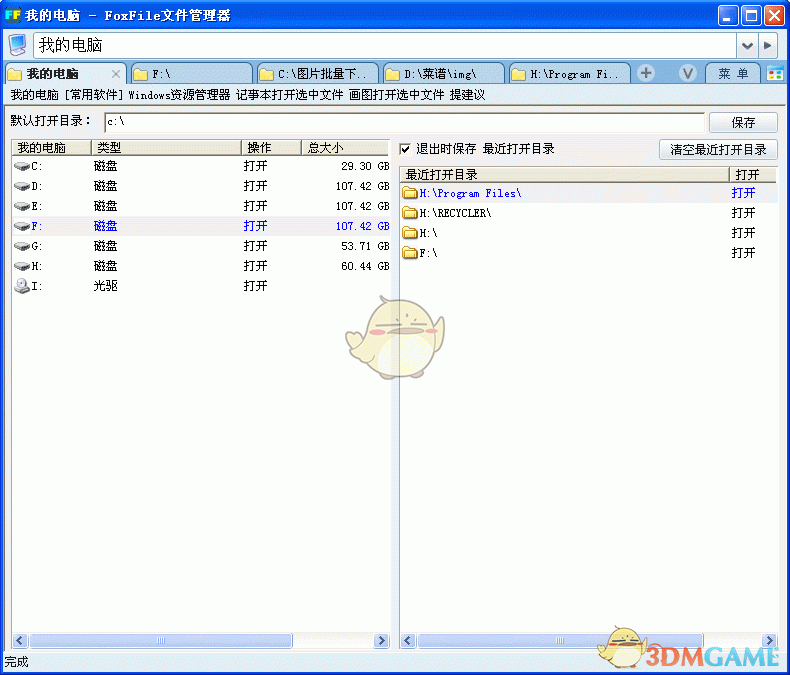Screen dimensions: 790x675
Task: Switch to the C:\图片批量下 tab
Action: (317, 74)
